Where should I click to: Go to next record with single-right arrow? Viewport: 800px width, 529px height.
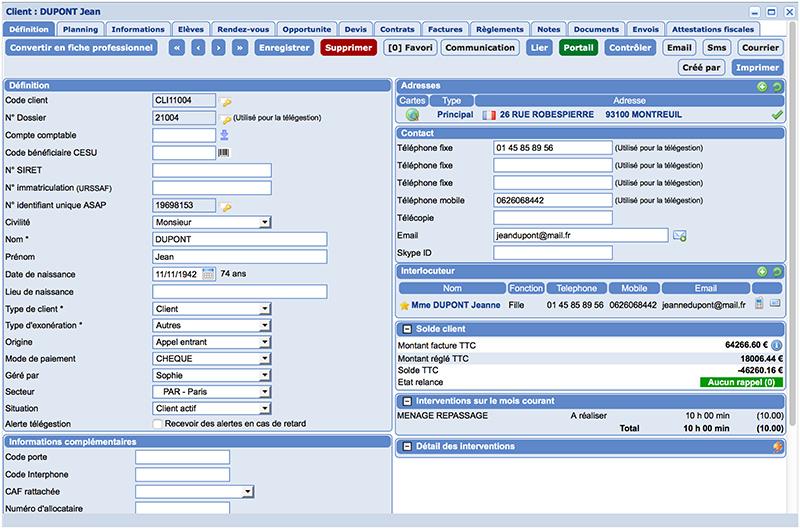(x=218, y=48)
